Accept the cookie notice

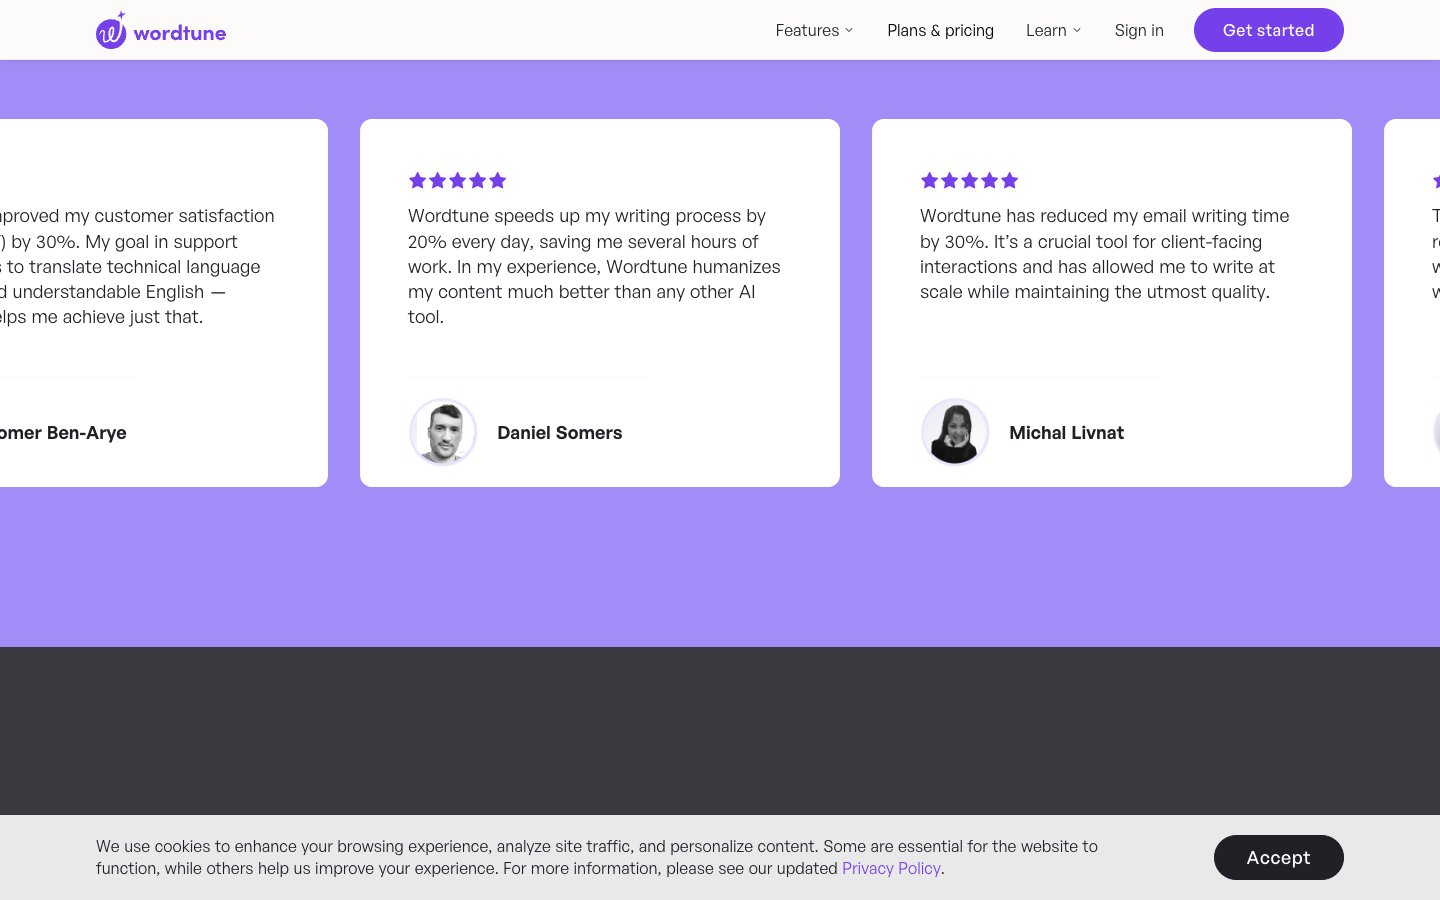coord(1278,857)
